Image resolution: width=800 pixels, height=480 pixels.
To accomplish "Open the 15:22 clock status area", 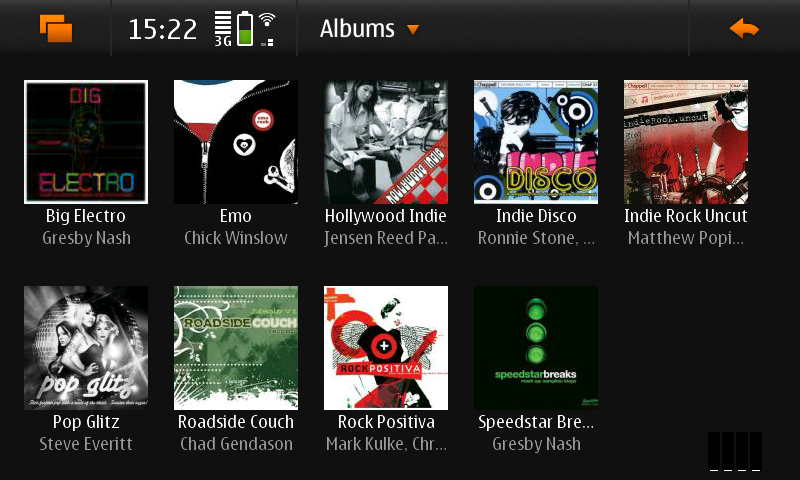I will coord(162,29).
